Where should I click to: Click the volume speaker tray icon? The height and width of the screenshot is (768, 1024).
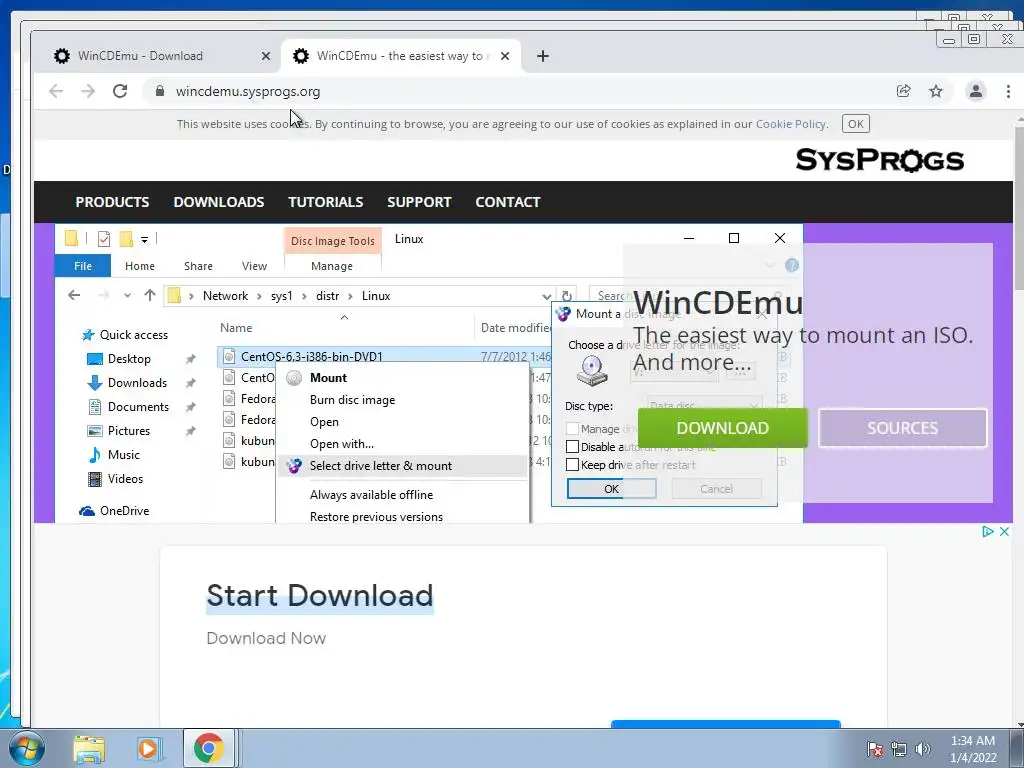point(923,749)
